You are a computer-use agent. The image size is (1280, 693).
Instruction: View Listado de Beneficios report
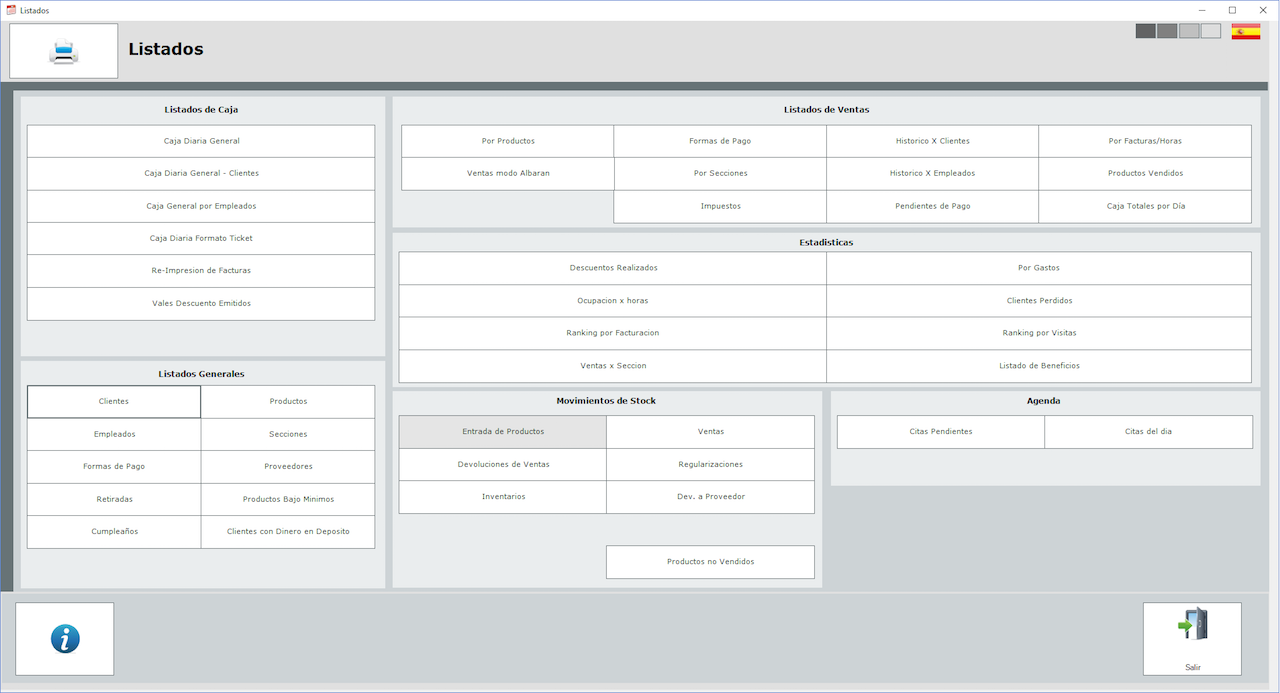click(1039, 366)
